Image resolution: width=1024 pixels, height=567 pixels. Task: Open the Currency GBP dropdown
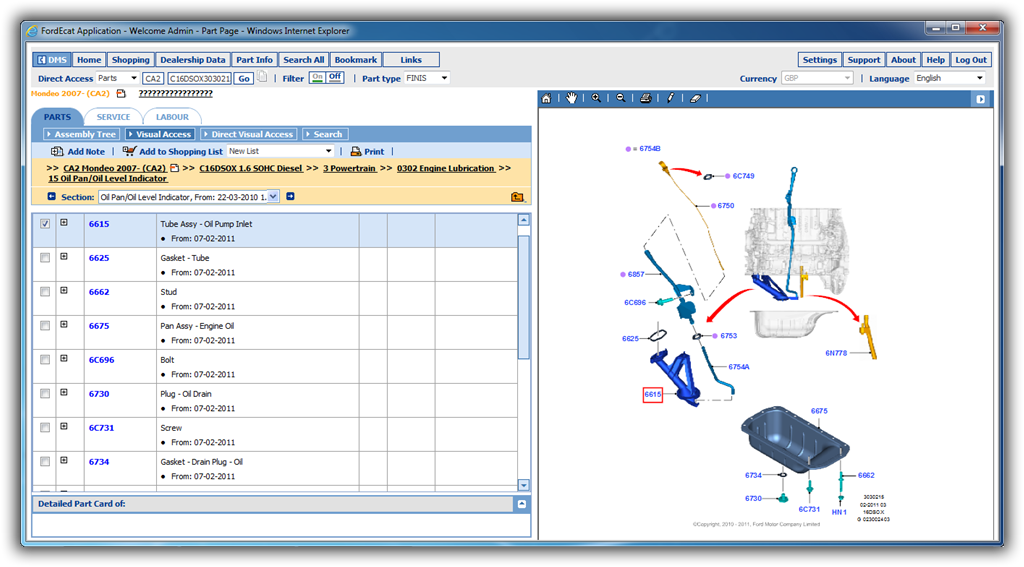click(847, 78)
